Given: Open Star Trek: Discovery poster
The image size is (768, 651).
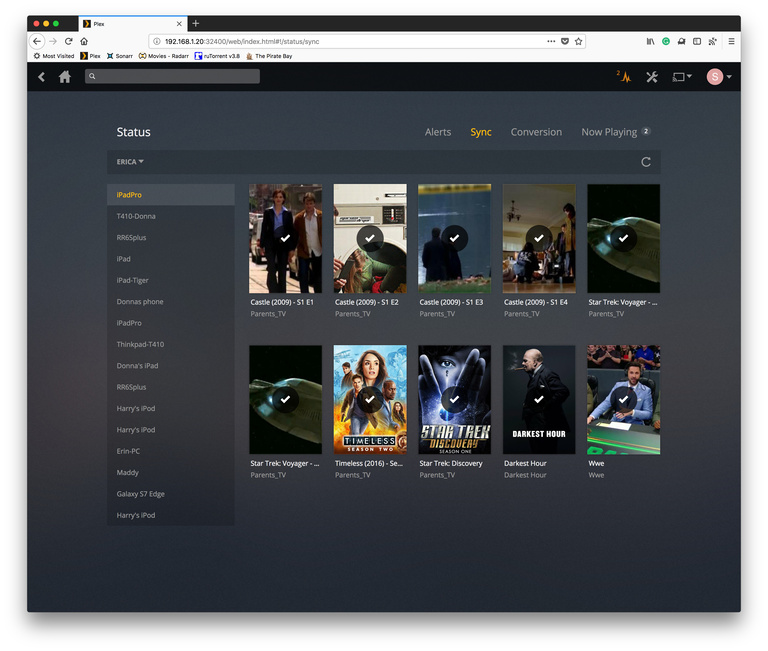Looking at the screenshot, I should 455,400.
